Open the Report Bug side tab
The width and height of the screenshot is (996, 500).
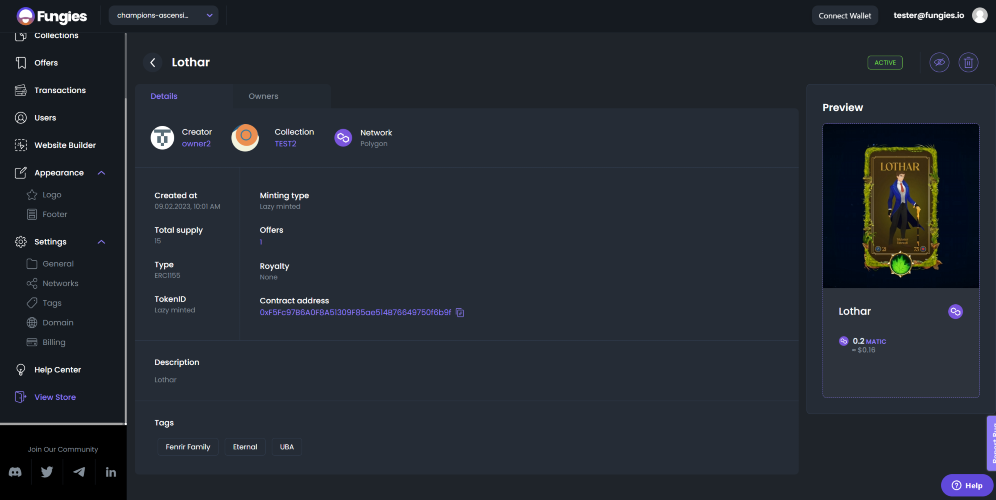point(991,443)
